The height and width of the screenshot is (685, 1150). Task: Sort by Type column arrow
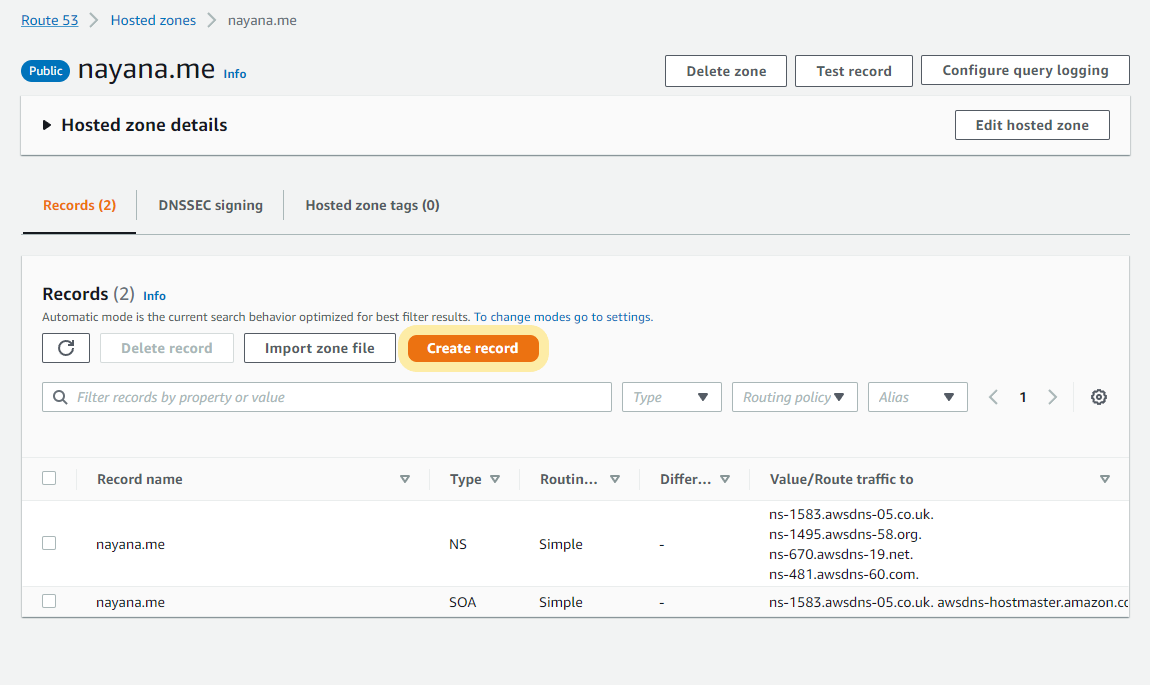[x=495, y=479]
